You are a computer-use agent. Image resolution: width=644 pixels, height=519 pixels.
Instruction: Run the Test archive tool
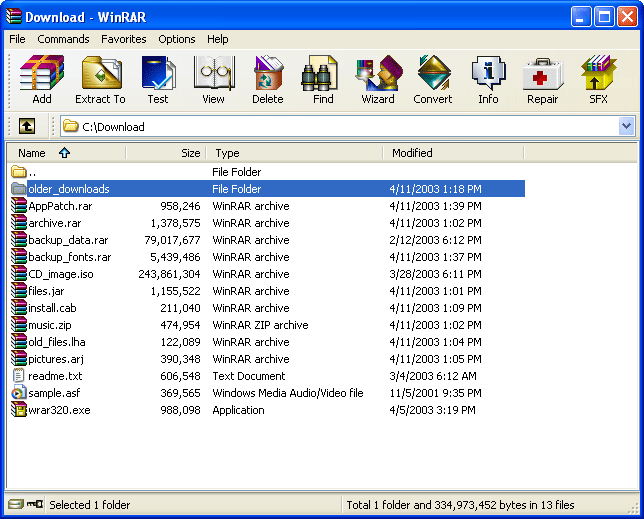pyautogui.click(x=158, y=80)
